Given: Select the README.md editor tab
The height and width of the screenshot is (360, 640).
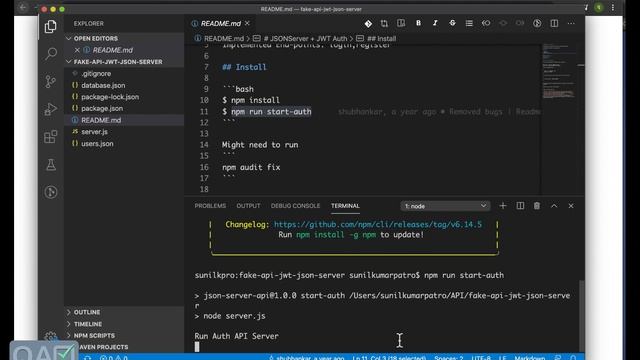Looking at the screenshot, I should (x=220, y=24).
